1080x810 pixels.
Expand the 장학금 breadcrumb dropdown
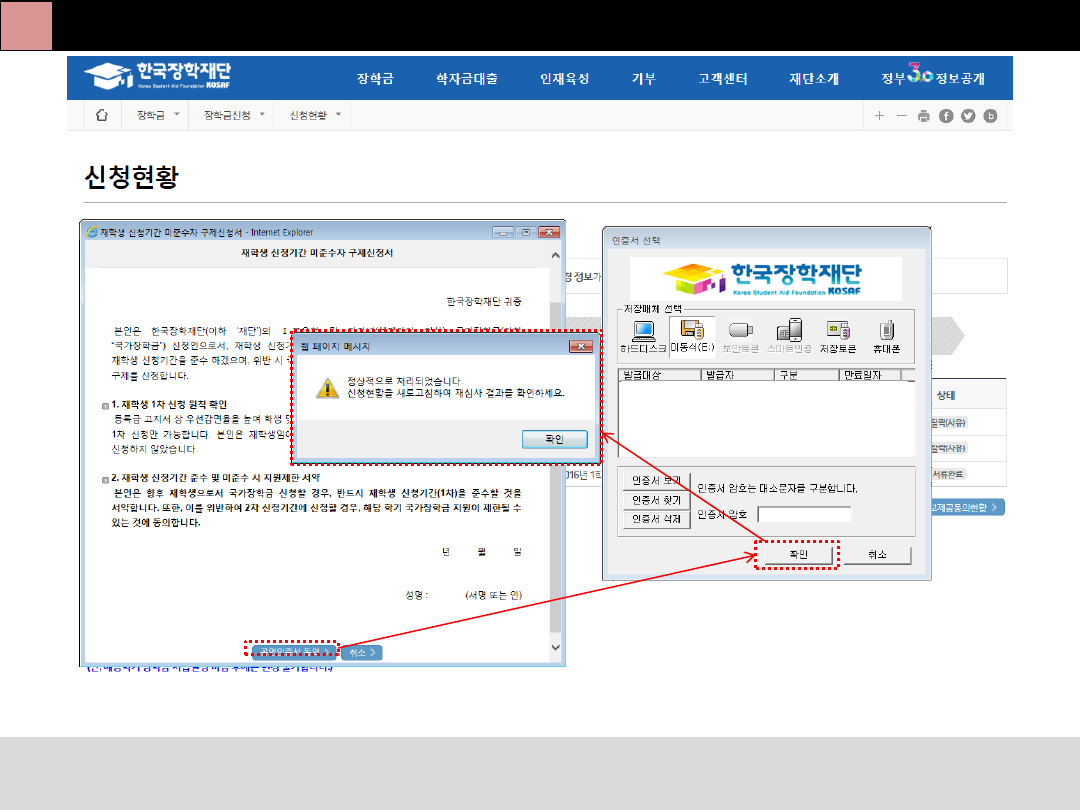[x=158, y=115]
